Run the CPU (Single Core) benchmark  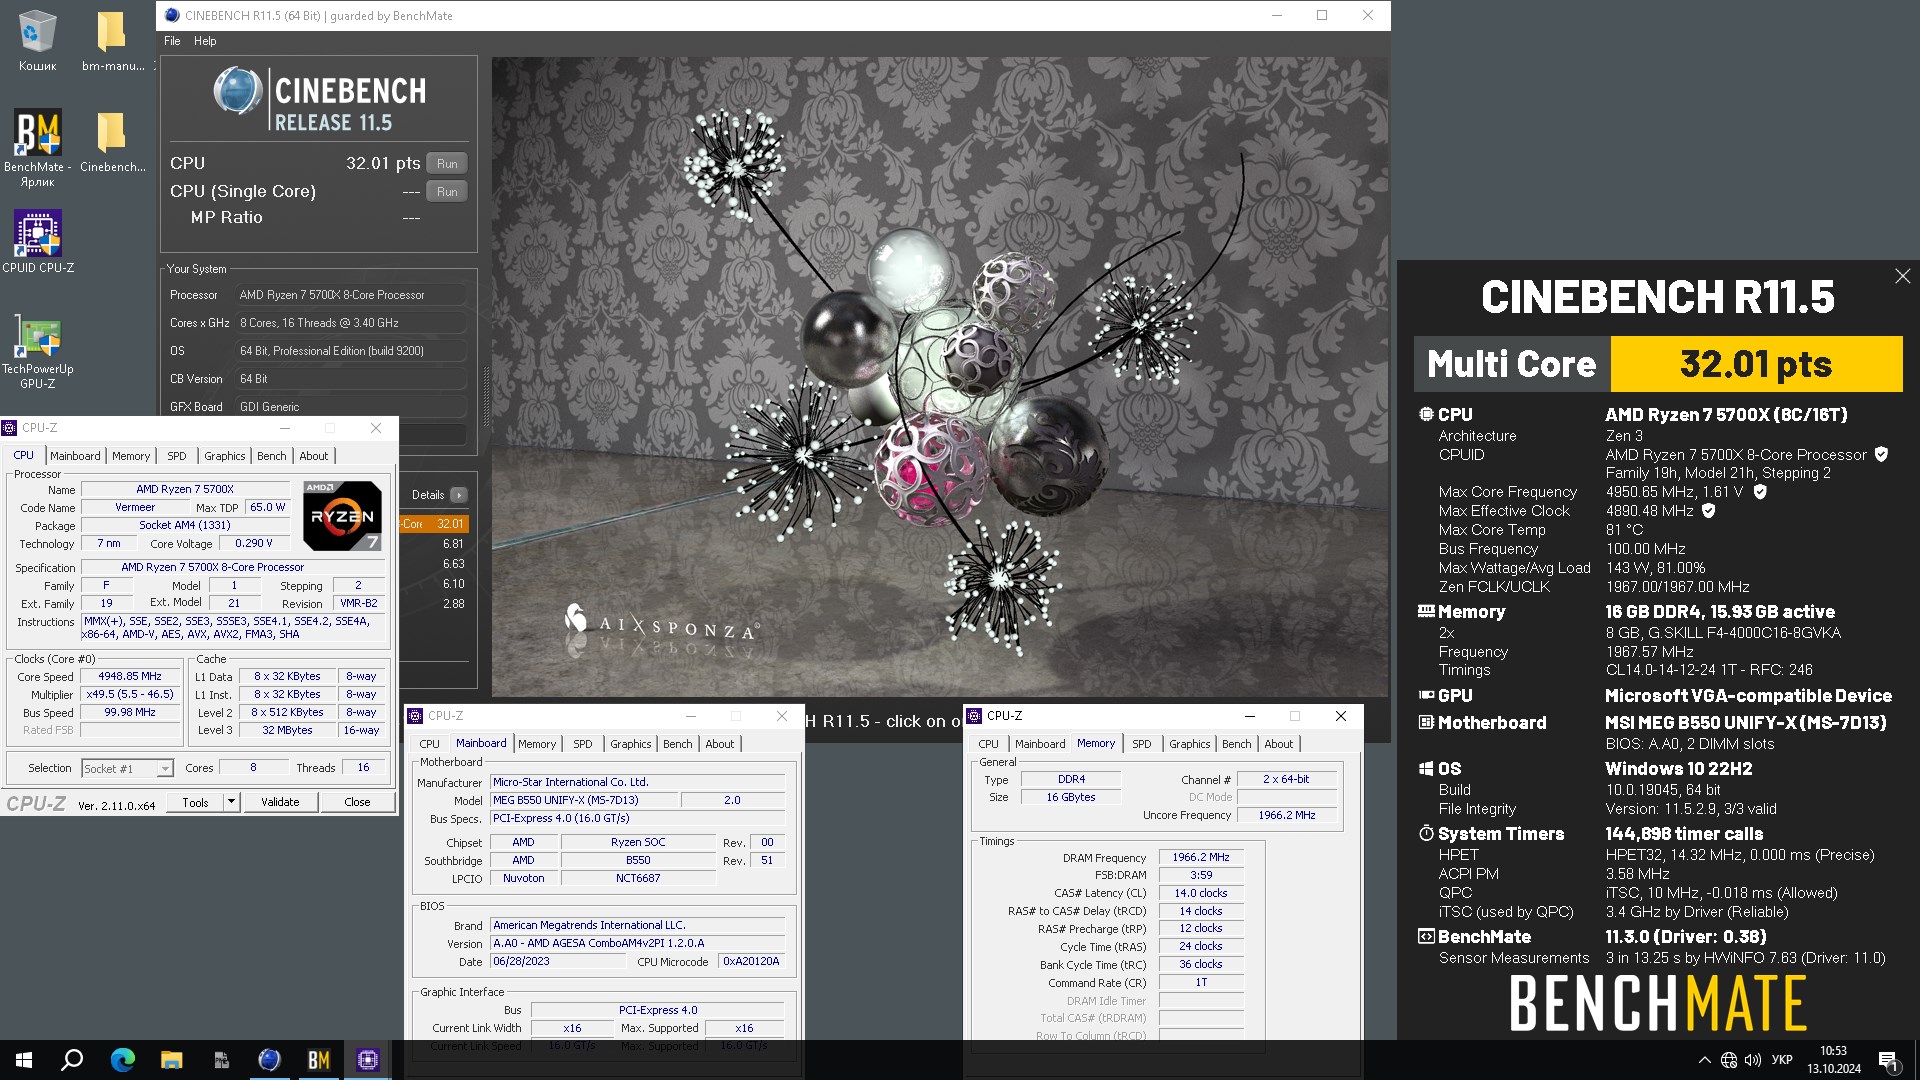click(x=447, y=191)
